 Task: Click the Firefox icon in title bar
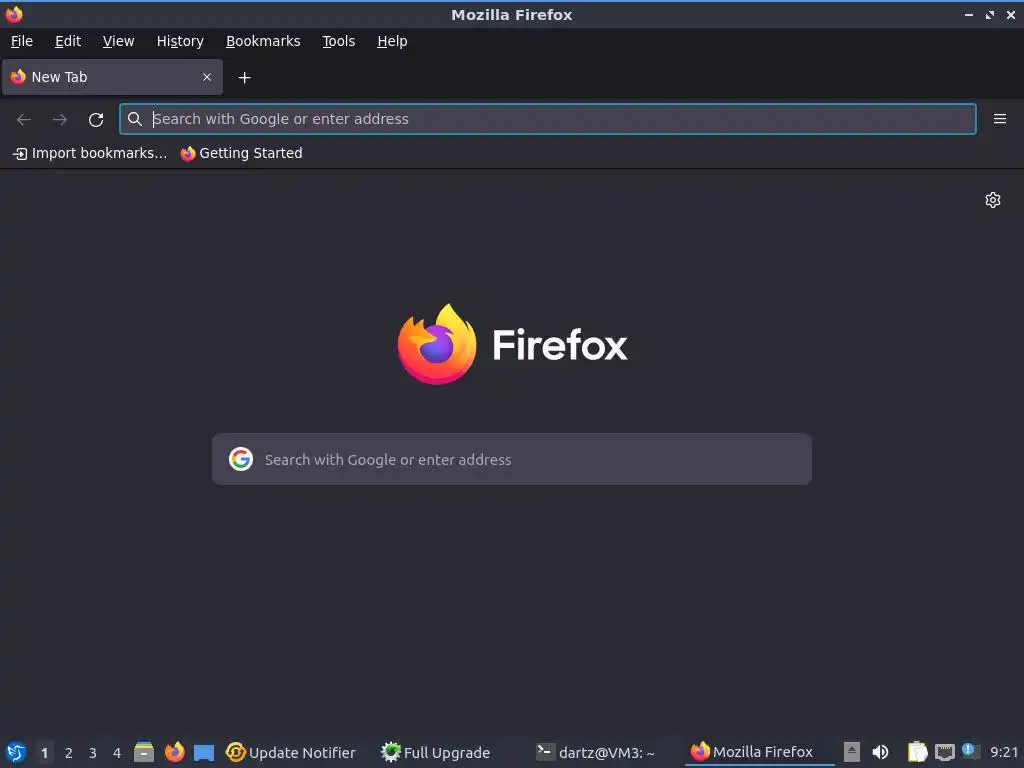click(14, 14)
